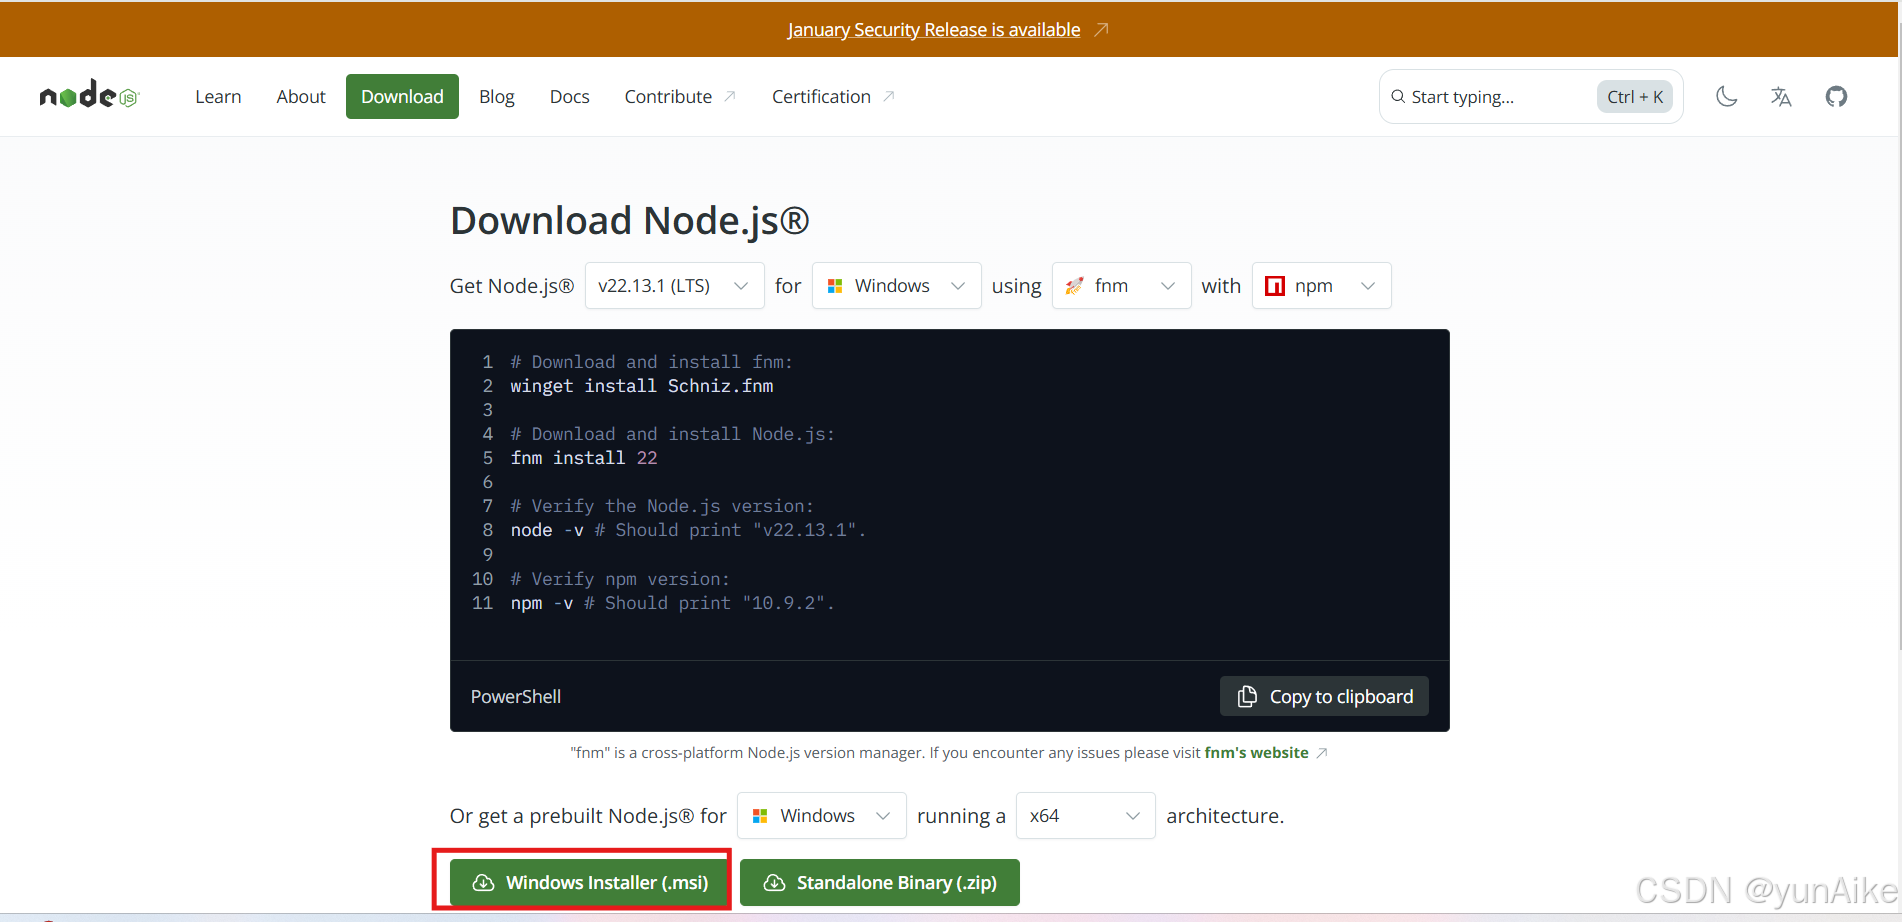Viewport: 1902px width, 922px height.
Task: Click the arrow icon in the security banner
Action: 1101,29
